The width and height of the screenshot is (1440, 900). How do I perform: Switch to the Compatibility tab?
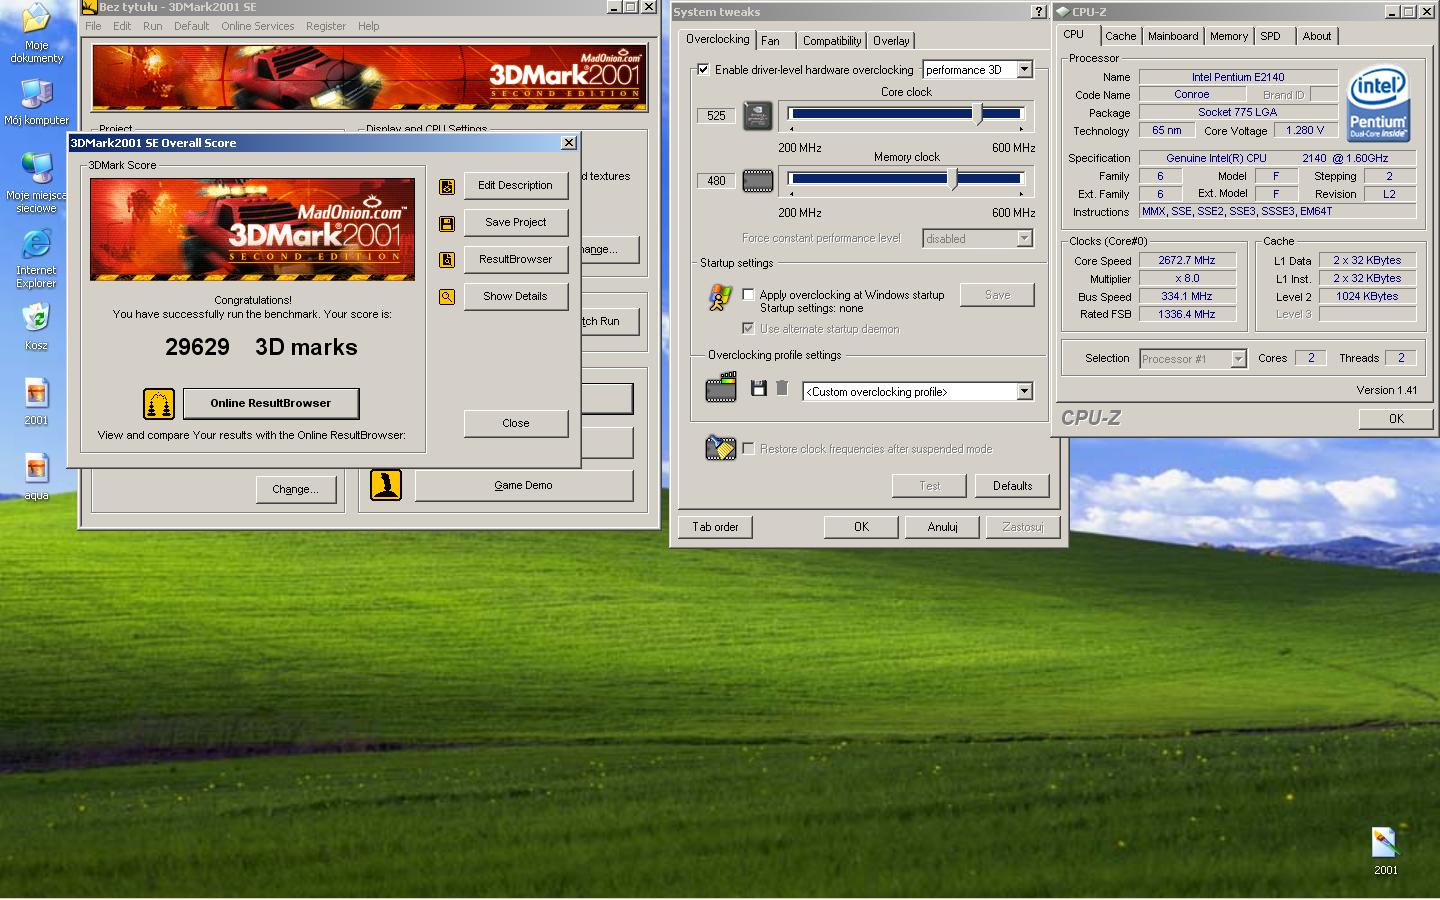tap(832, 41)
